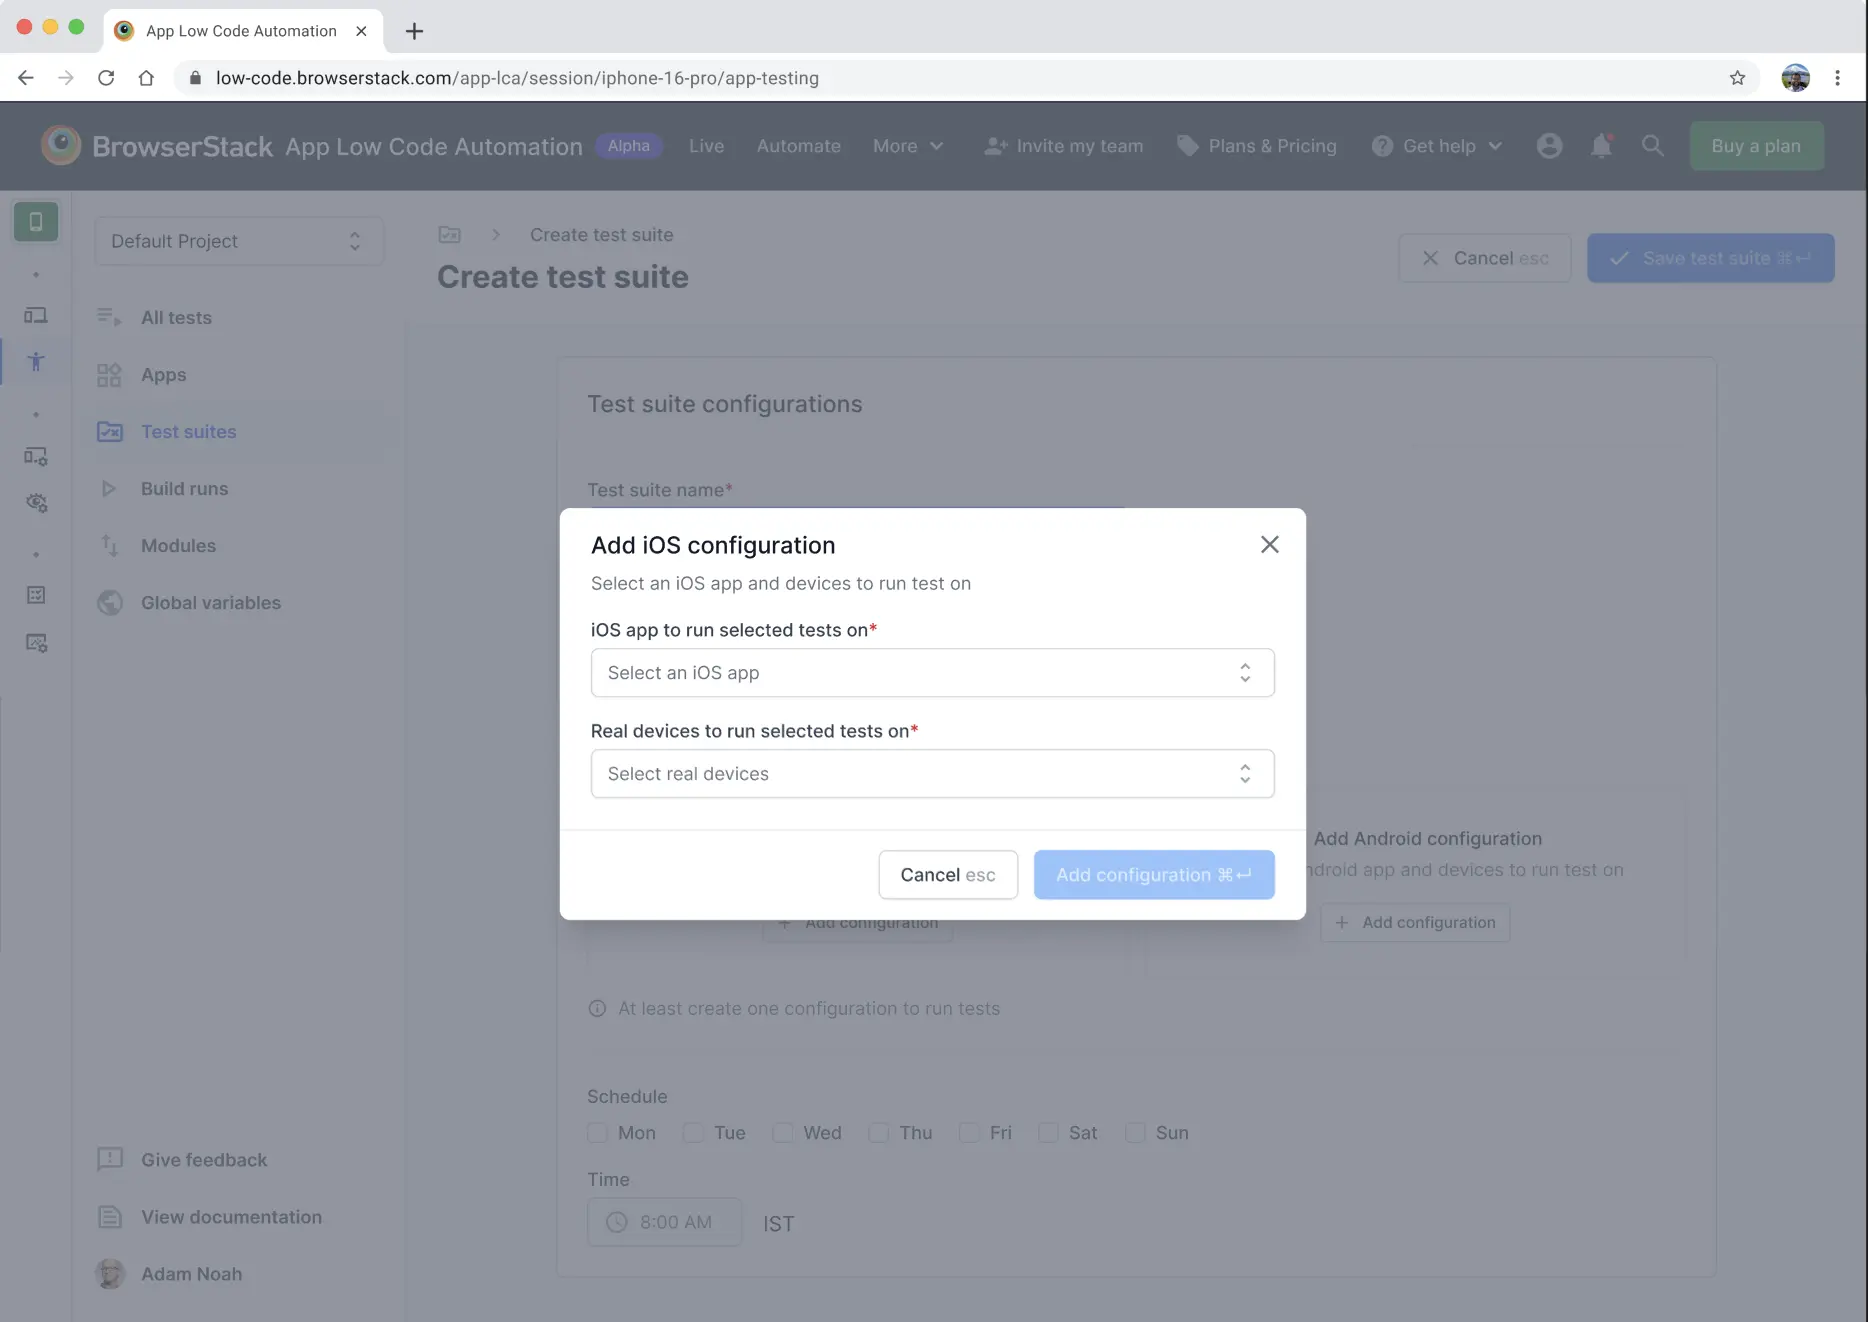Click the browser reload icon
This screenshot has width=1868, height=1322.
click(x=106, y=78)
